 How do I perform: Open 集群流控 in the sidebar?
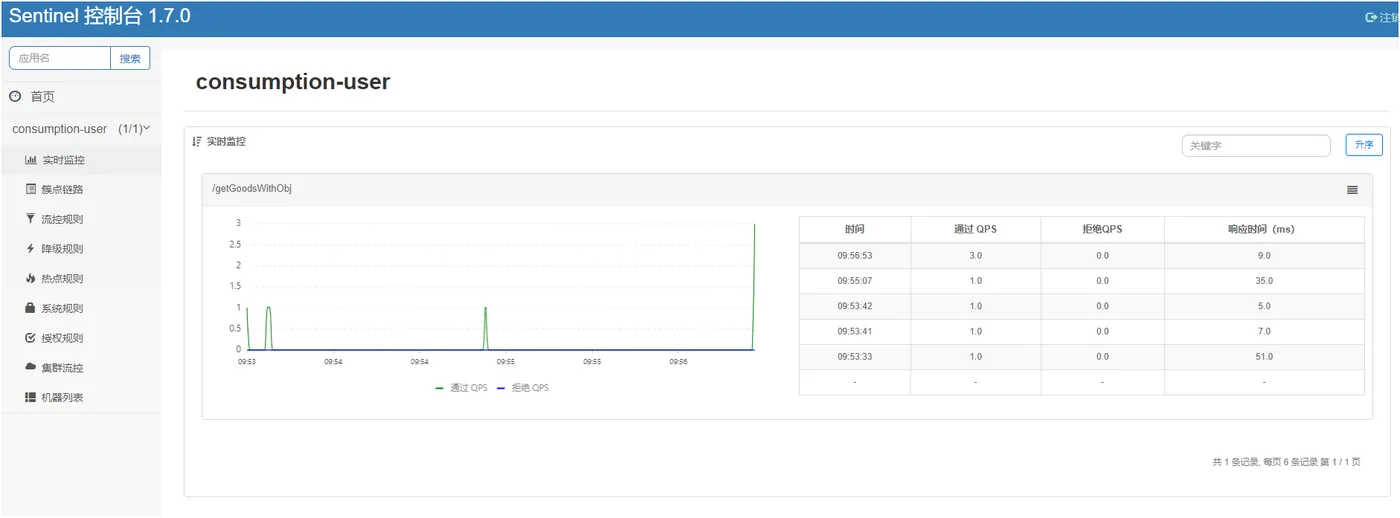pos(80,367)
